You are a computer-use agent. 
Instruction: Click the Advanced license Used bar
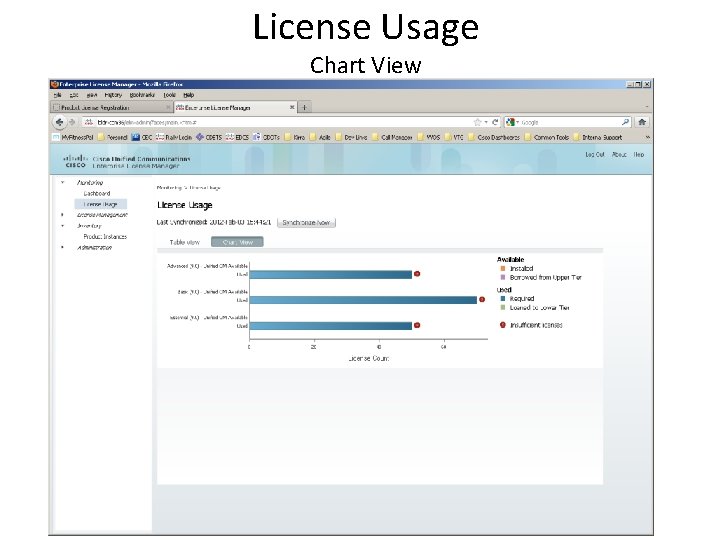coord(331,275)
